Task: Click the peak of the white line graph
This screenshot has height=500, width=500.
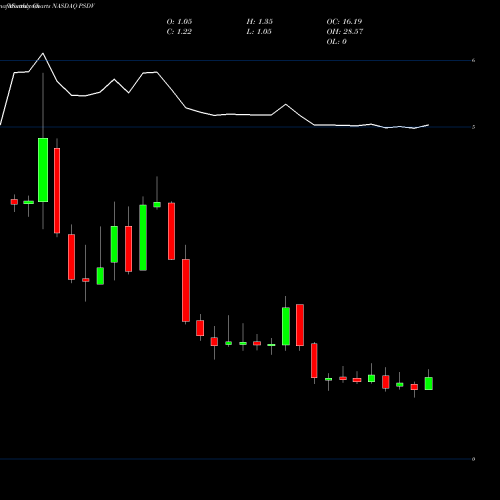Action: pos(43,53)
